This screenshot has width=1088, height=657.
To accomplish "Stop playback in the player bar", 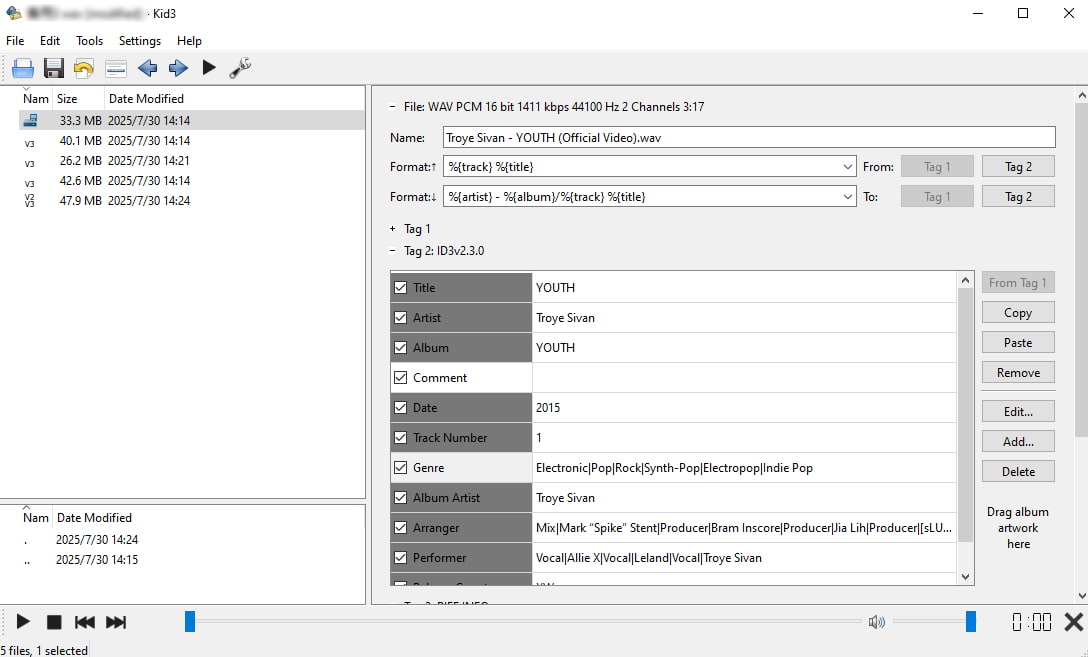I will pyautogui.click(x=53, y=622).
